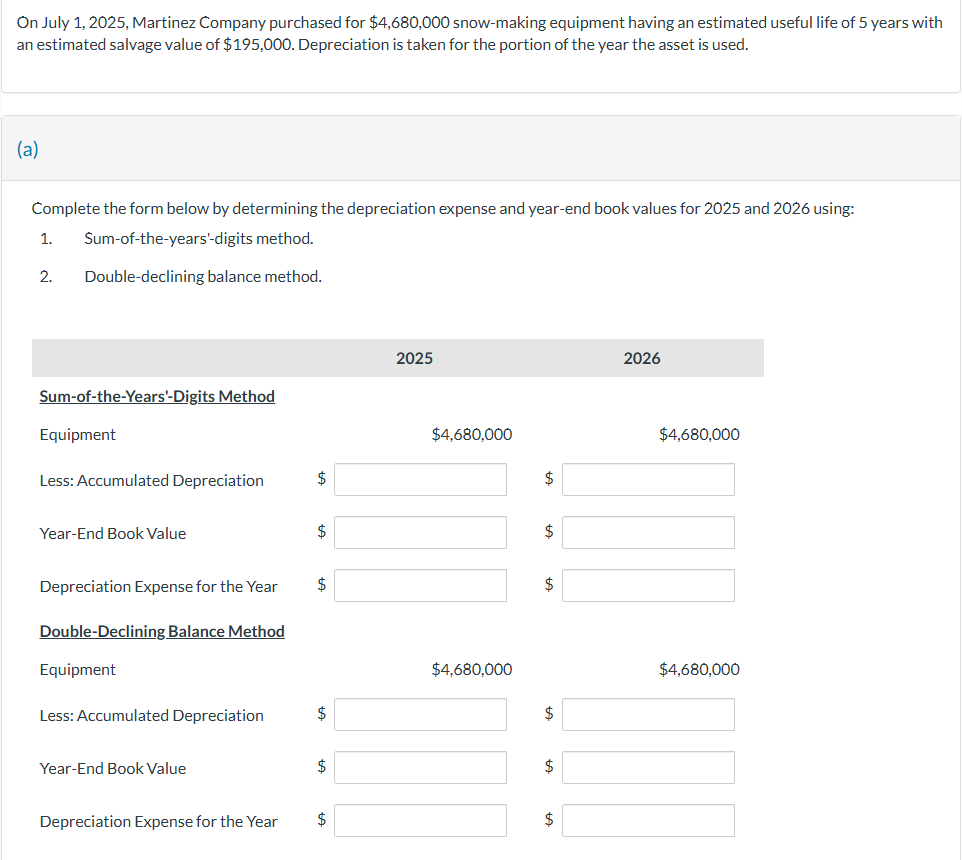The height and width of the screenshot is (860, 962).
Task: Select the 2025 Depreciation Expense field under Sum-of-Years
Action: pos(420,585)
